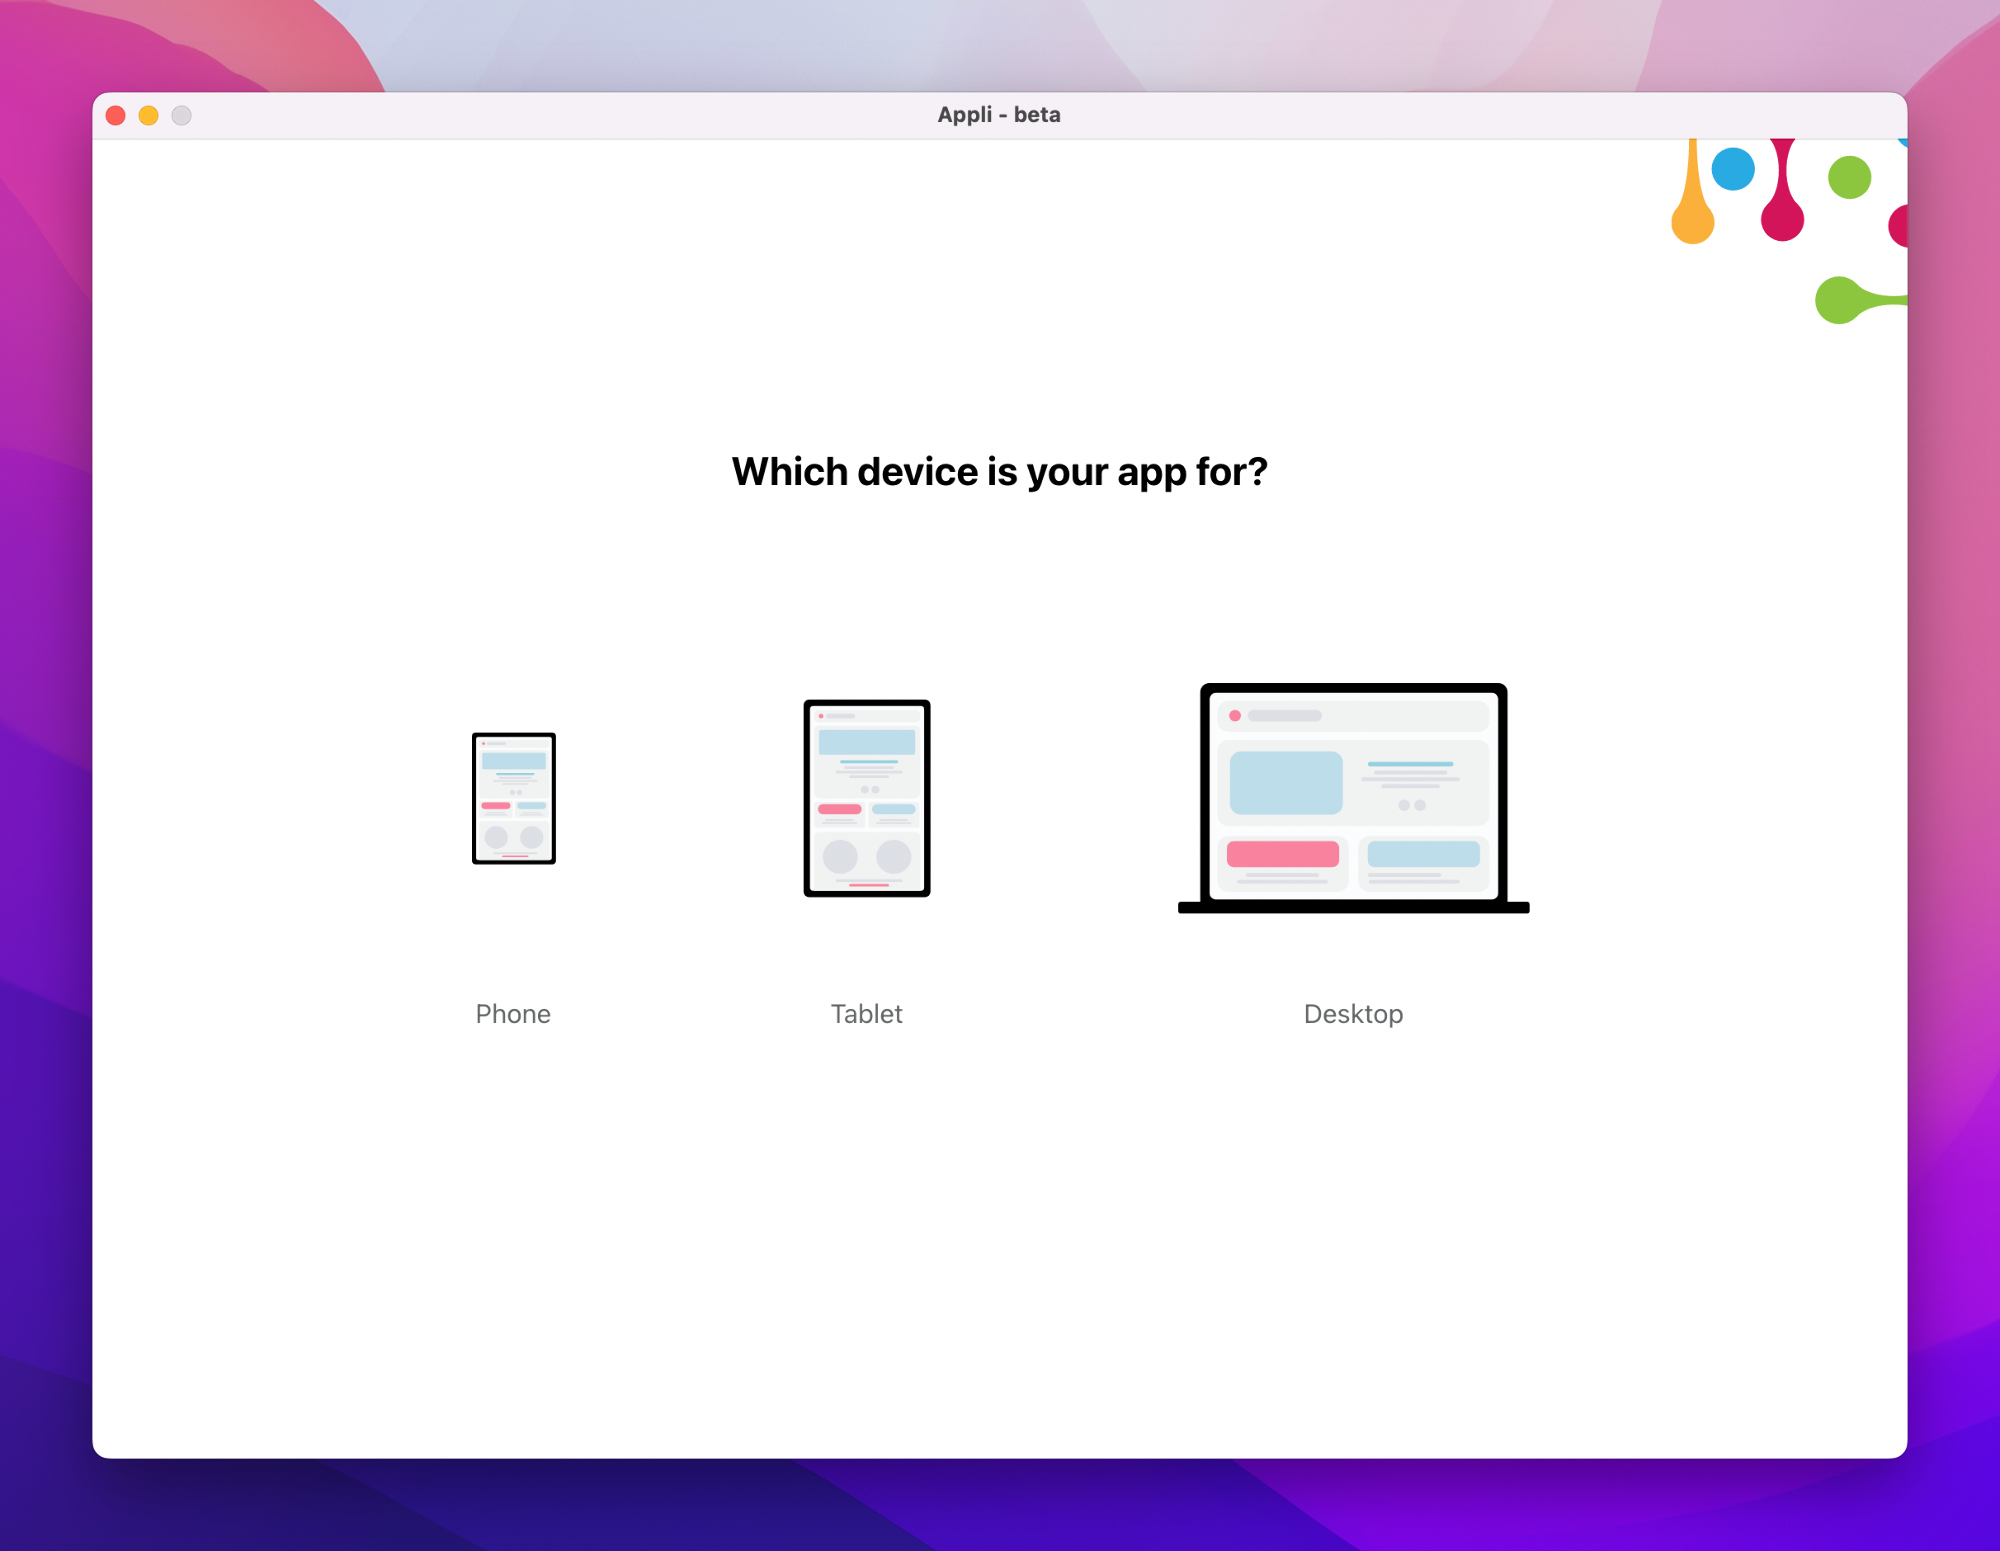The height and width of the screenshot is (1551, 2000).
Task: Click the Tablet label
Action: click(866, 1013)
